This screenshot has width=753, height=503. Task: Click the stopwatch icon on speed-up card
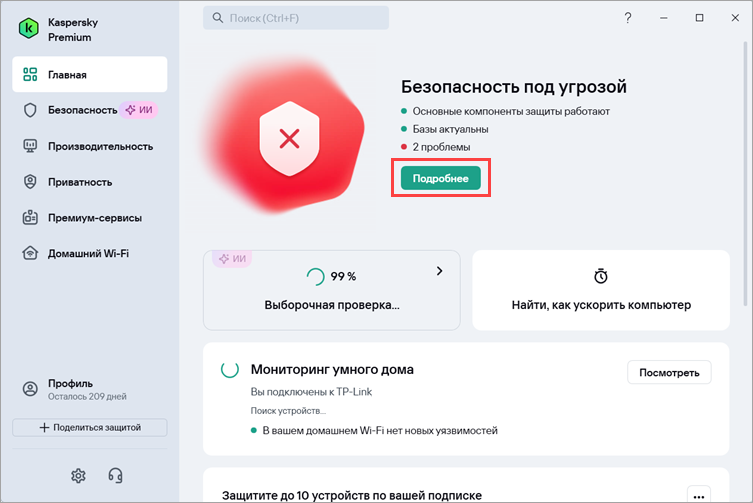click(601, 276)
